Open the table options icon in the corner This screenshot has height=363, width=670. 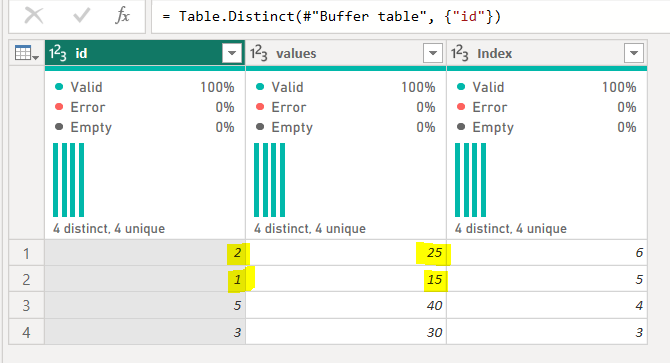tap(26, 53)
